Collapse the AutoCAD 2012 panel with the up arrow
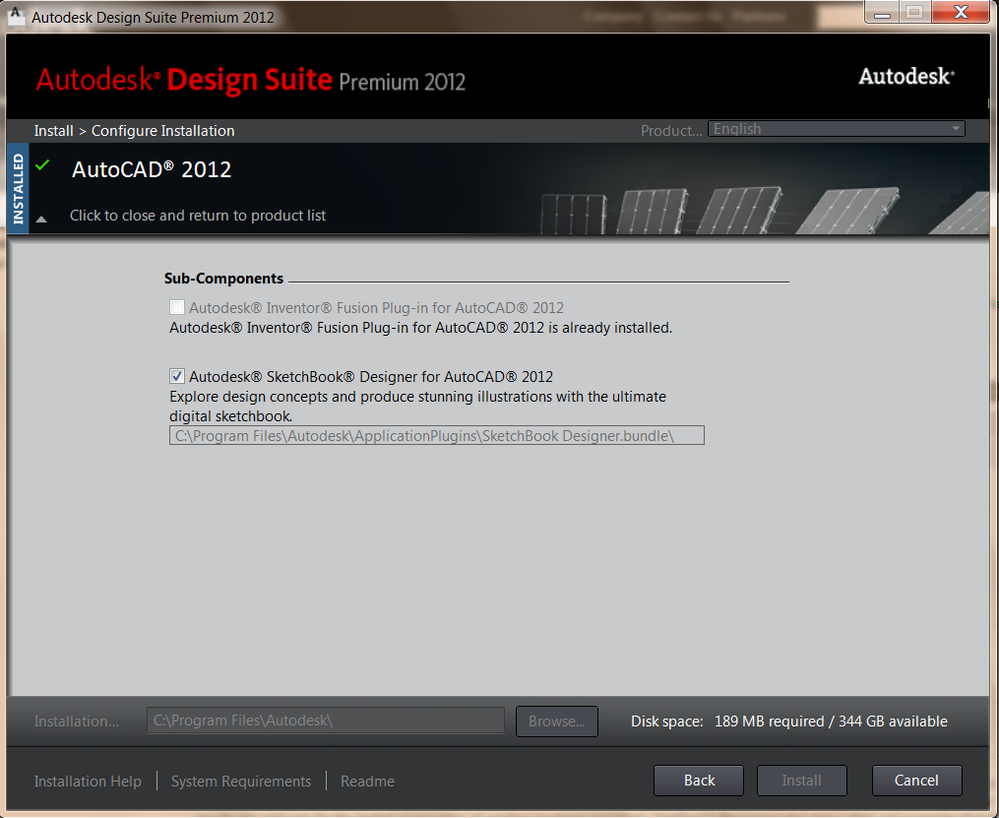The width and height of the screenshot is (999, 818). click(x=41, y=219)
